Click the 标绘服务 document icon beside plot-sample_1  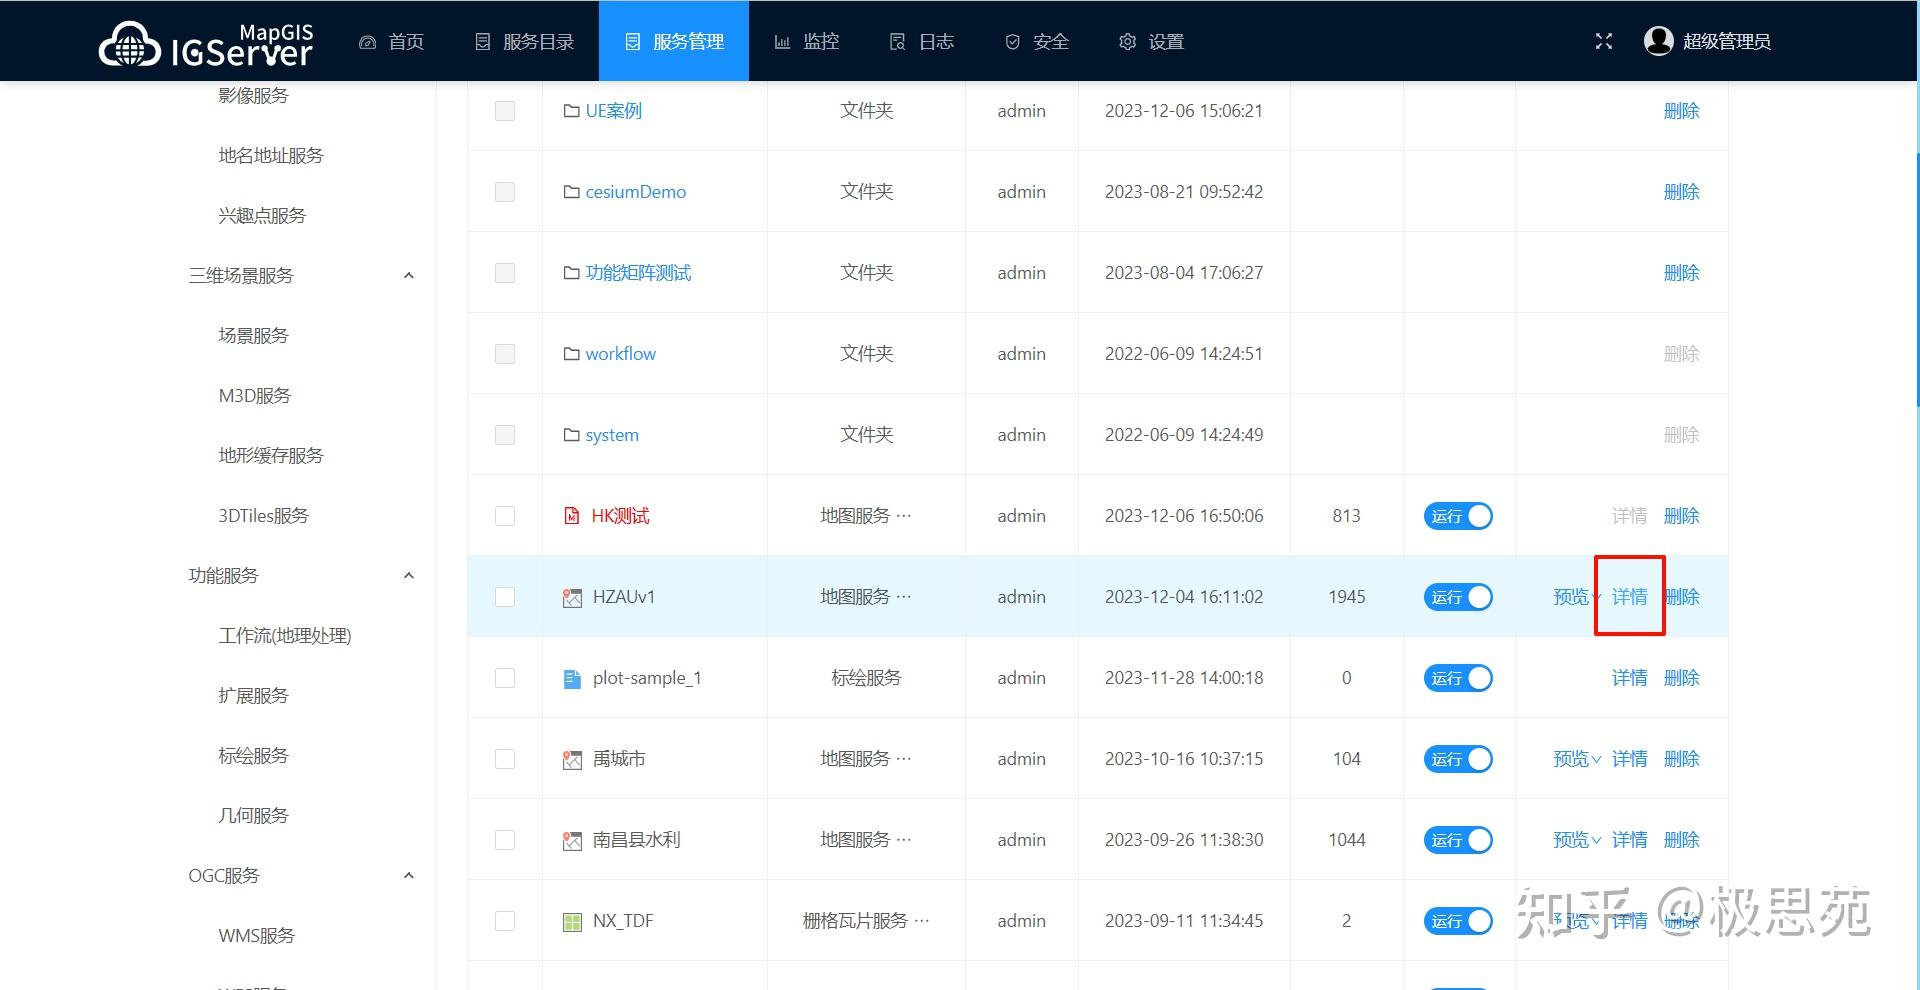571,678
